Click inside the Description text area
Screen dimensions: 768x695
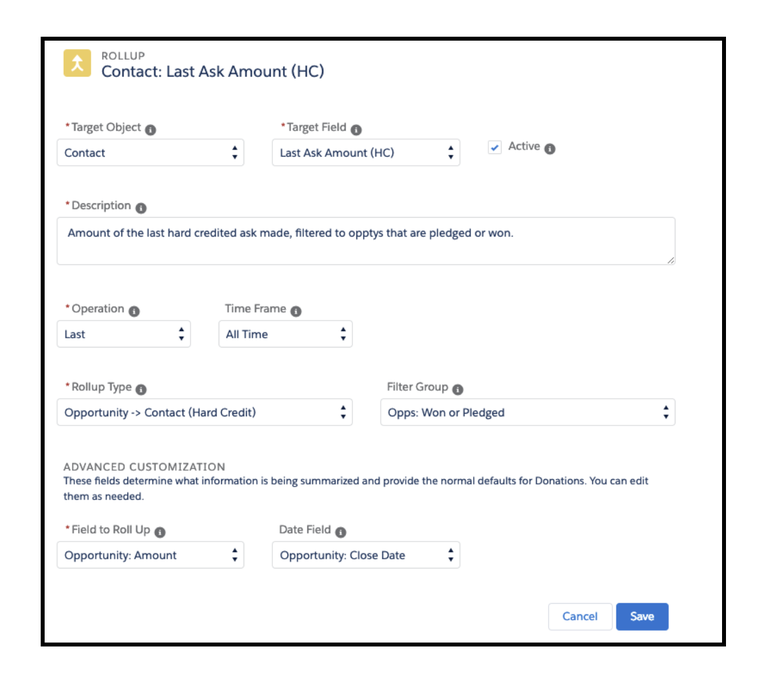(x=366, y=241)
